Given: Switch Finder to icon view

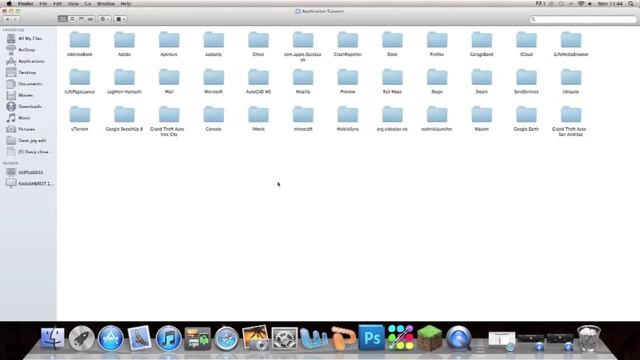Looking at the screenshot, I should pyautogui.click(x=63, y=19).
